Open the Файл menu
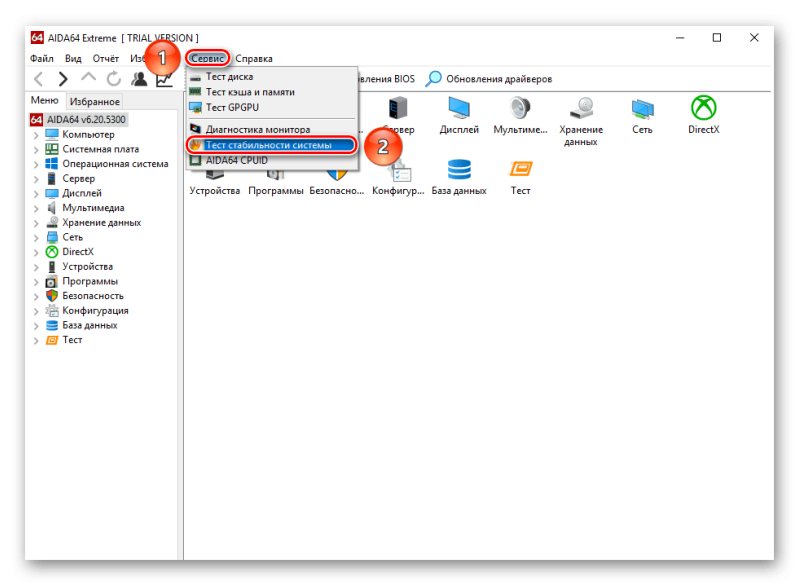 pyautogui.click(x=42, y=59)
